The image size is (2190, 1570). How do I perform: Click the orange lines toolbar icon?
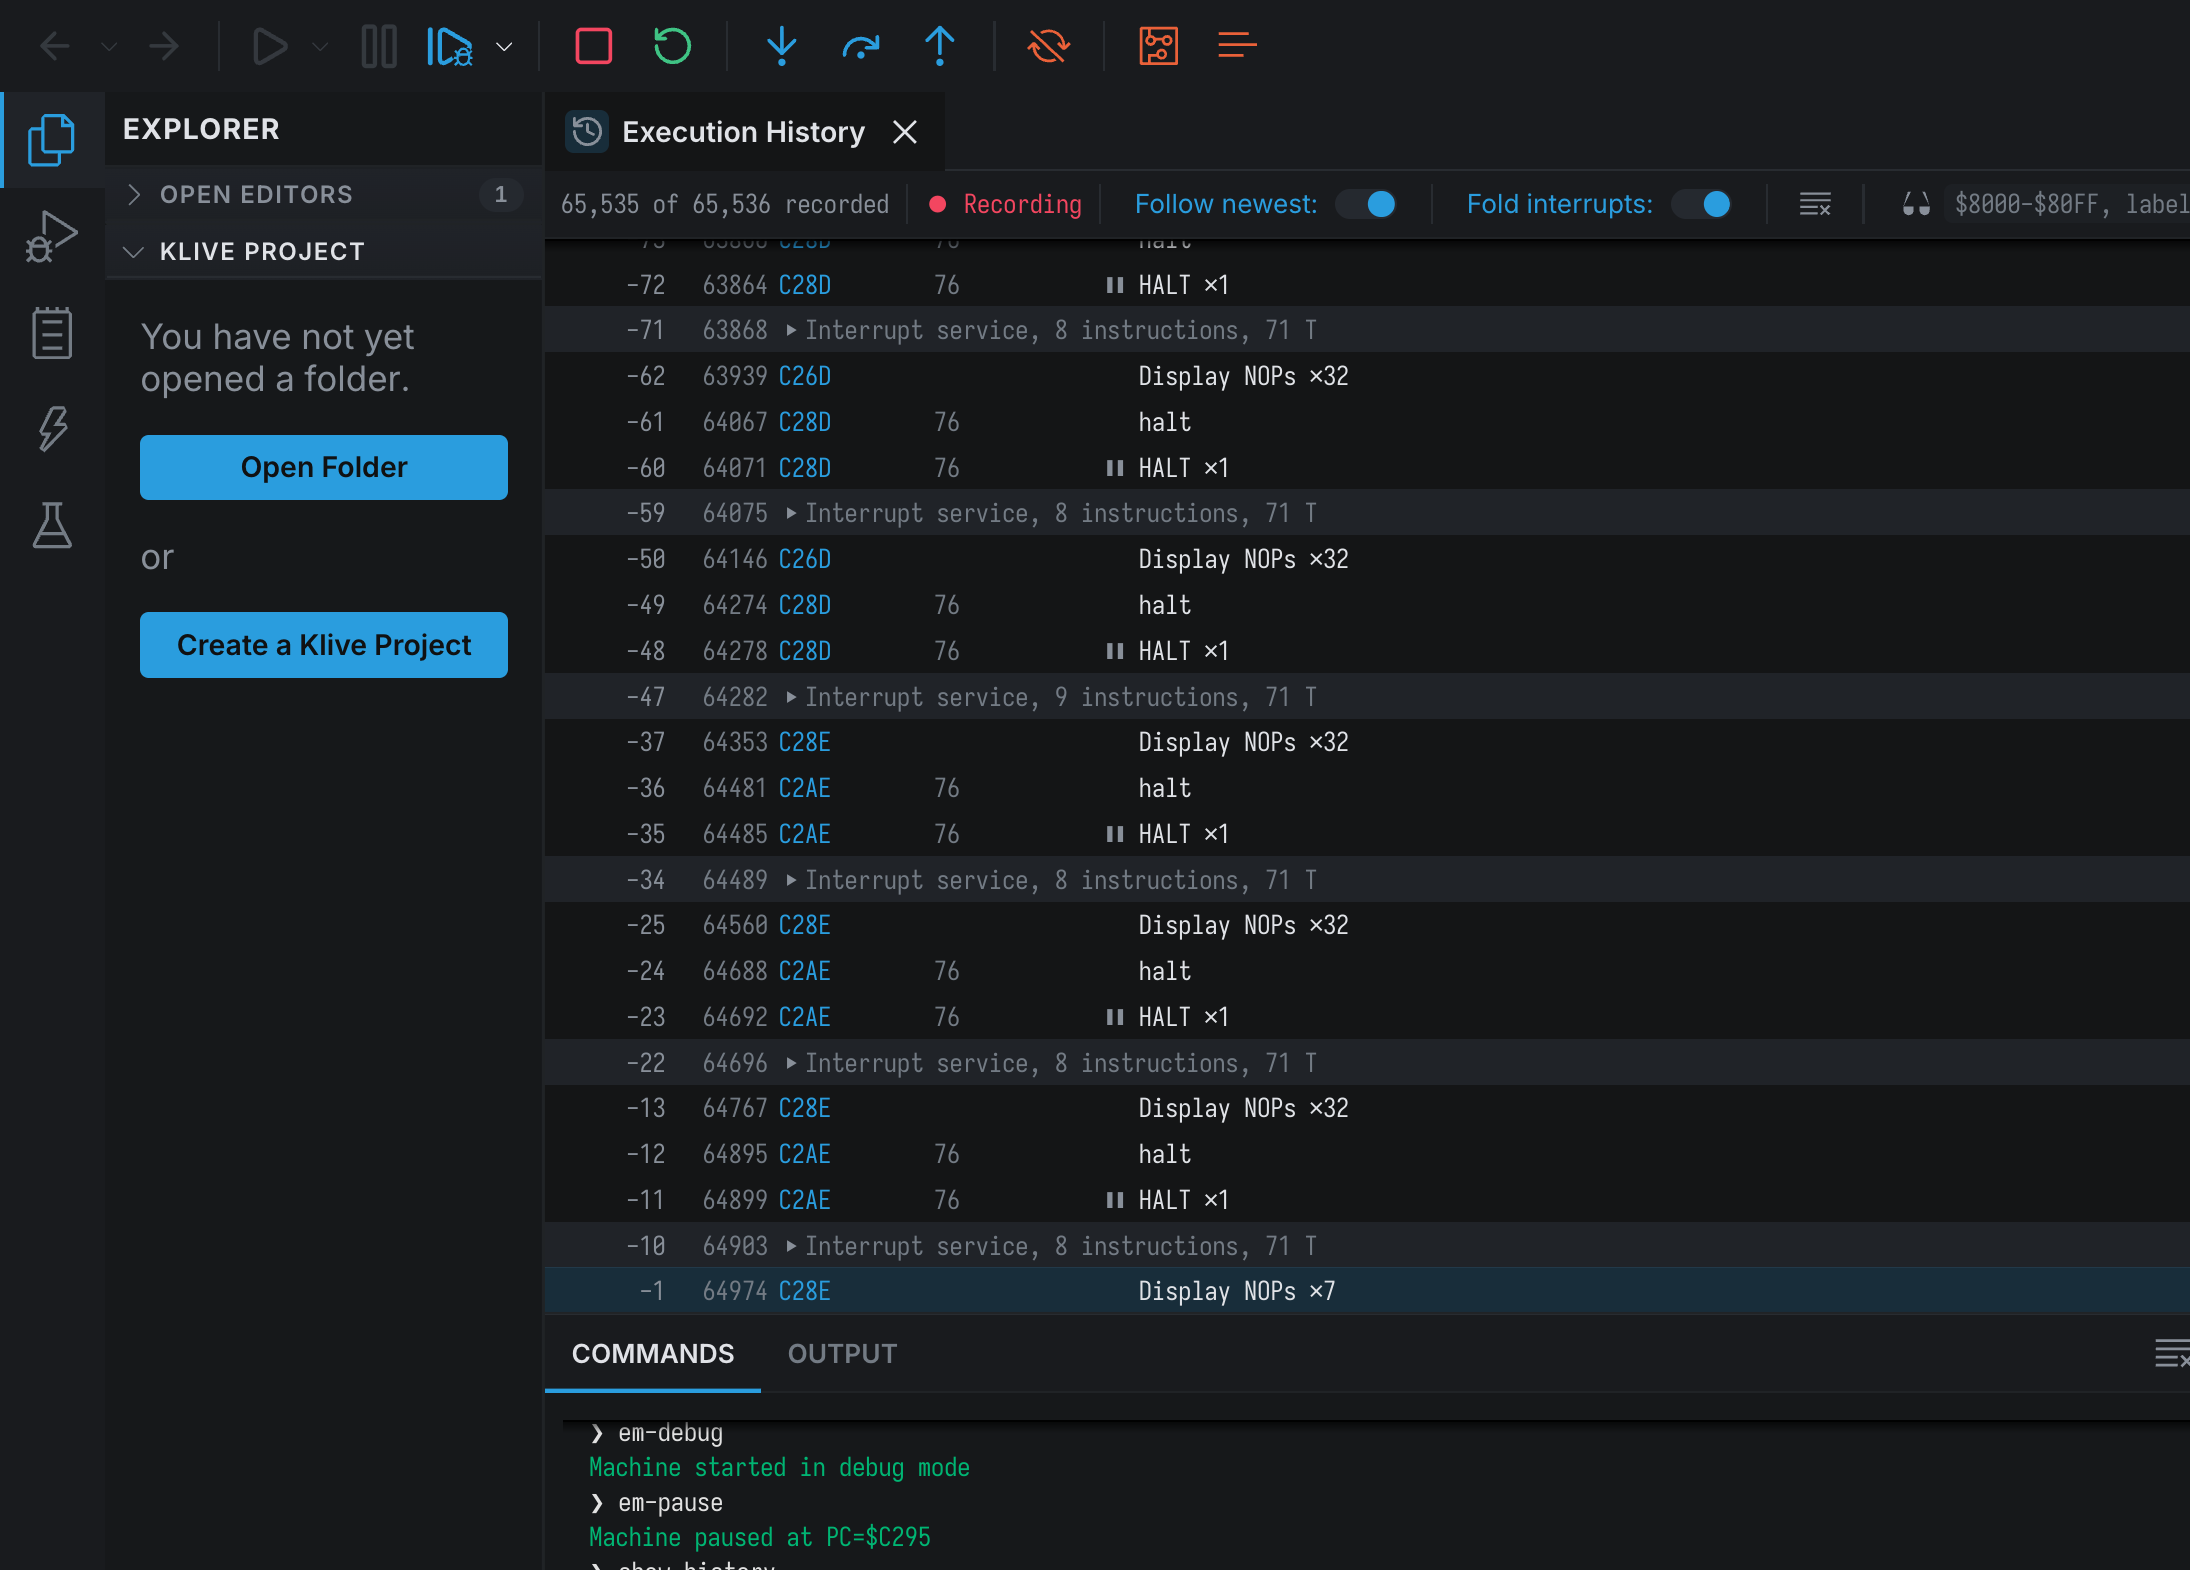tap(1237, 46)
